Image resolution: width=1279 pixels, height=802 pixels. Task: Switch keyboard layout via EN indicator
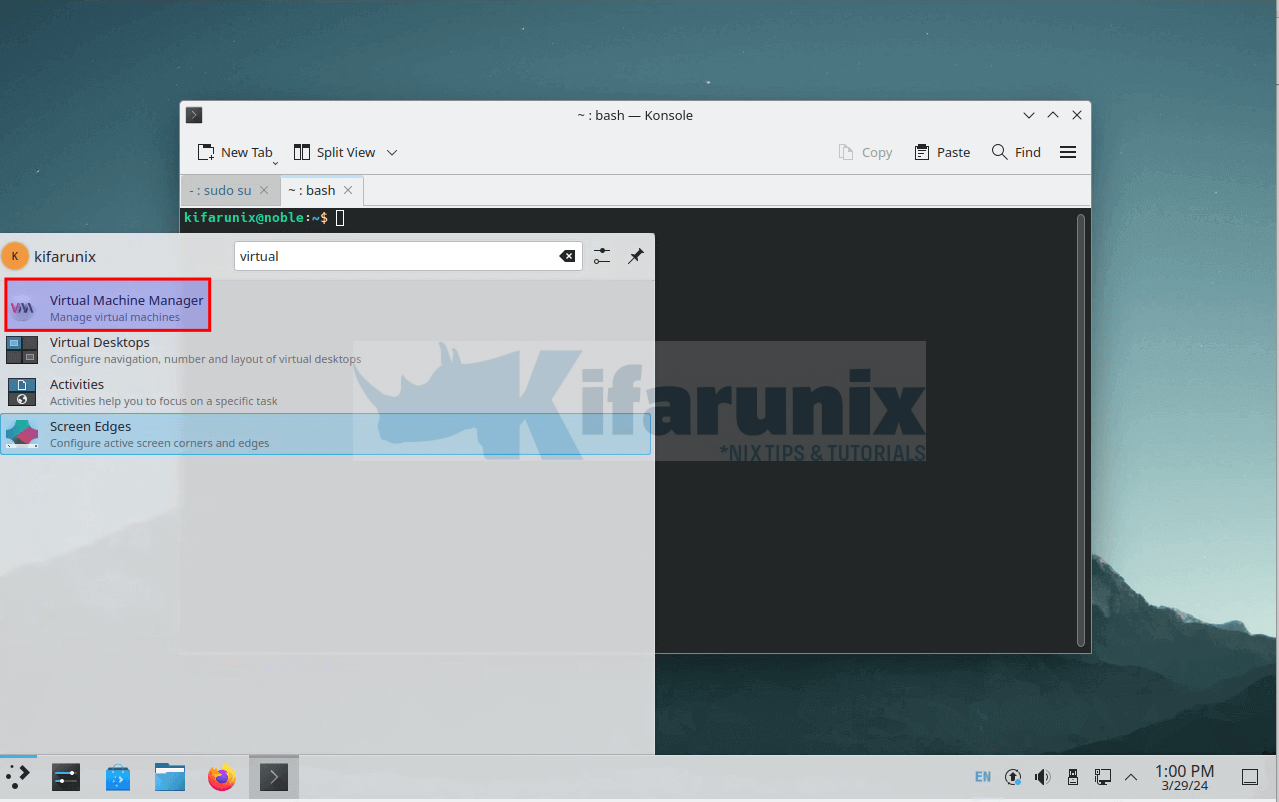point(982,776)
